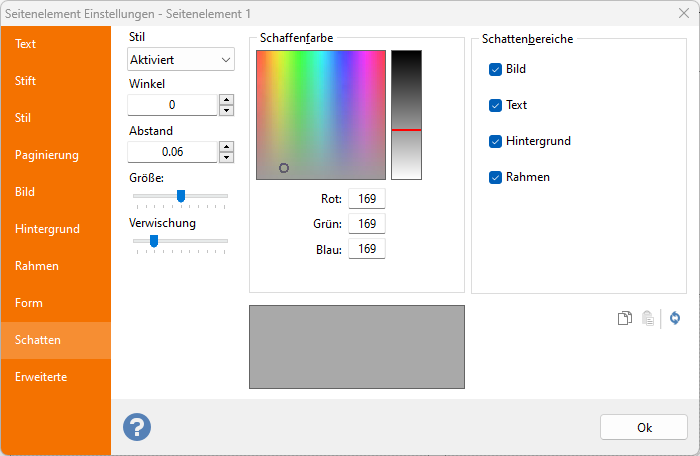Expand the Stil dropdown showing Aktiviert
This screenshot has width=700, height=456.
point(181,60)
